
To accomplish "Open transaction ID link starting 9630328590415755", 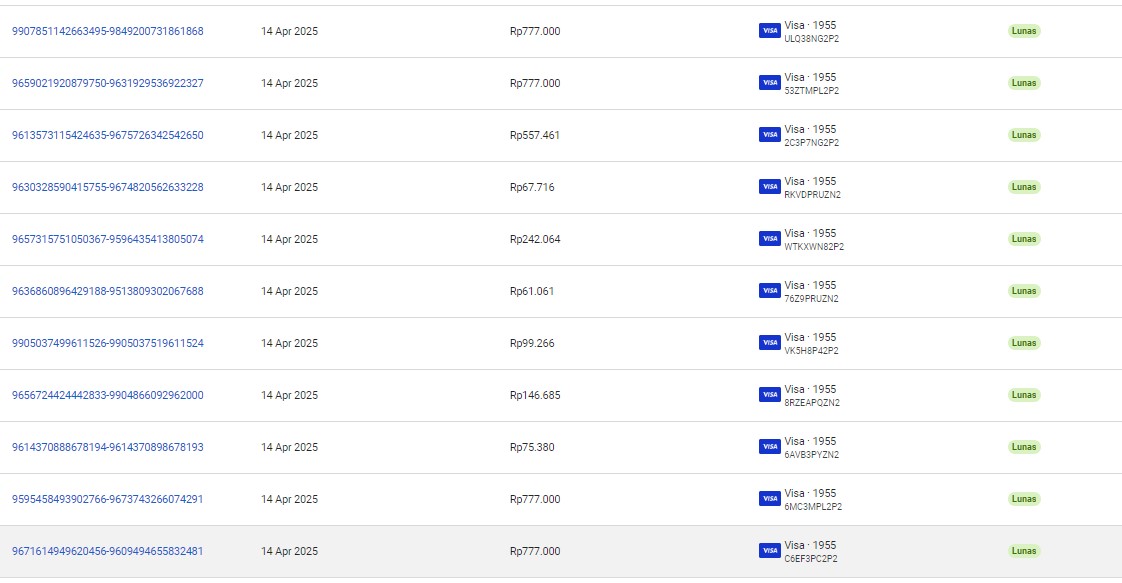I will [107, 187].
